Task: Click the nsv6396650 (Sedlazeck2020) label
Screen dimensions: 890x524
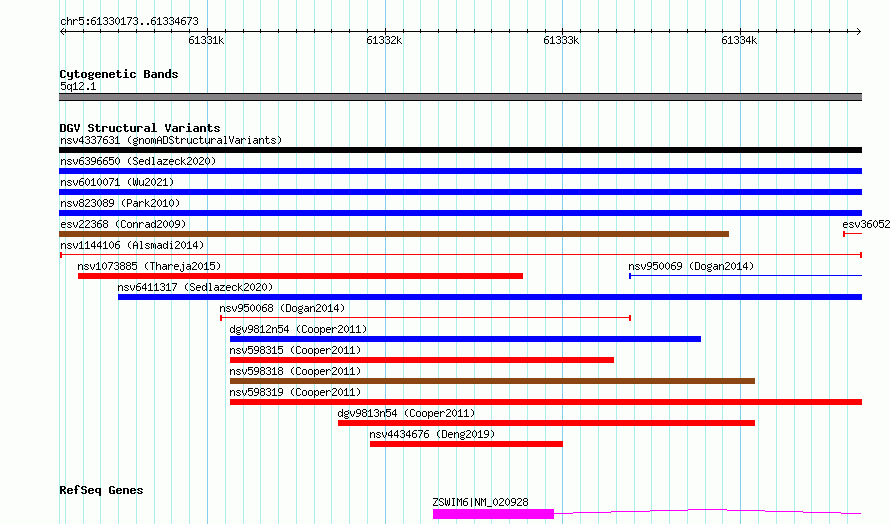Action: [x=138, y=161]
